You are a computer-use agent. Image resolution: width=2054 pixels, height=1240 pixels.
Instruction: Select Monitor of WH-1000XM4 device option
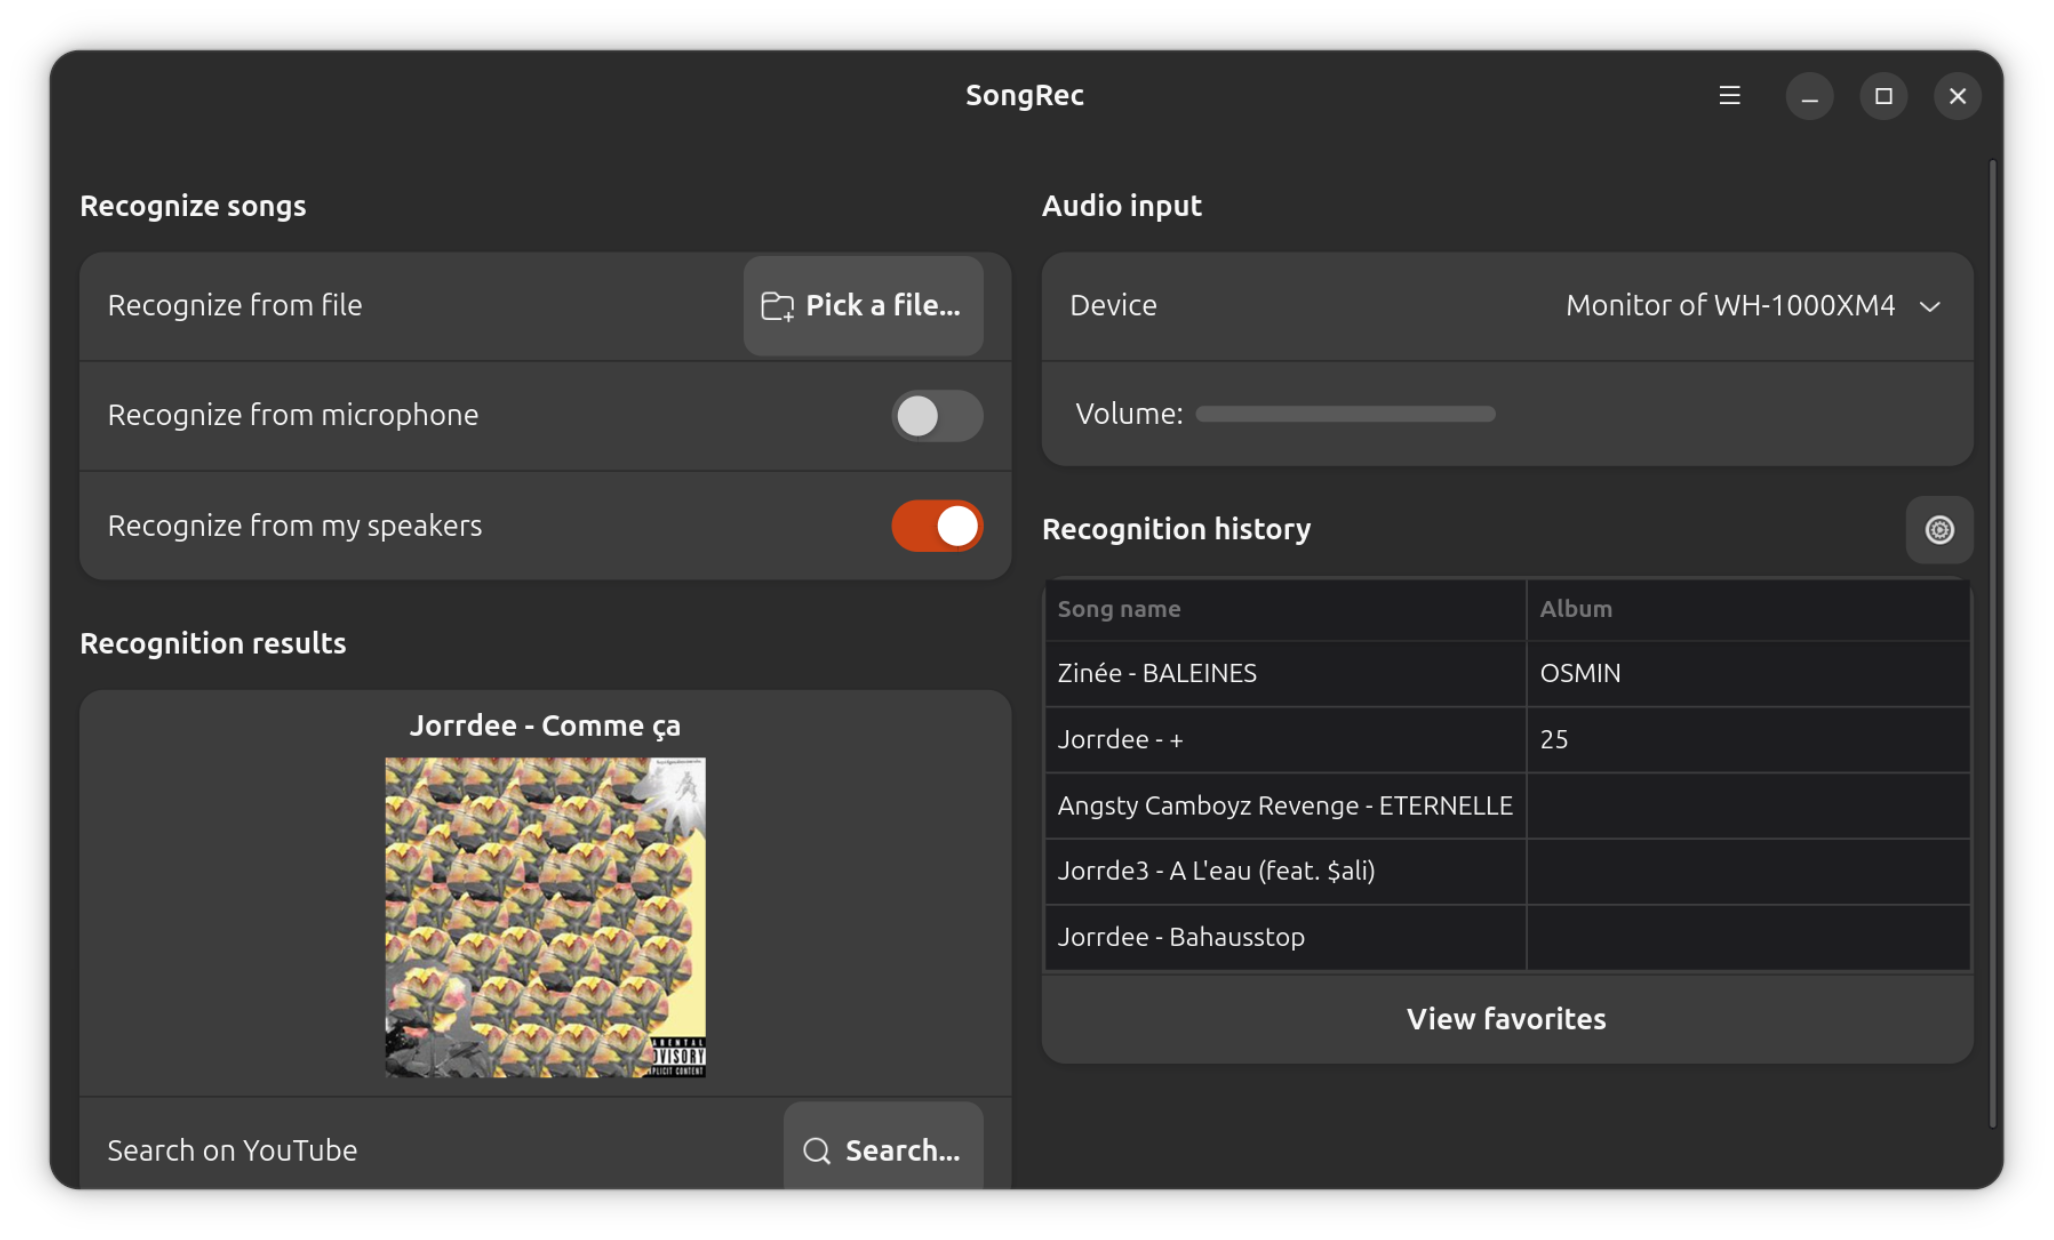coord(1730,306)
